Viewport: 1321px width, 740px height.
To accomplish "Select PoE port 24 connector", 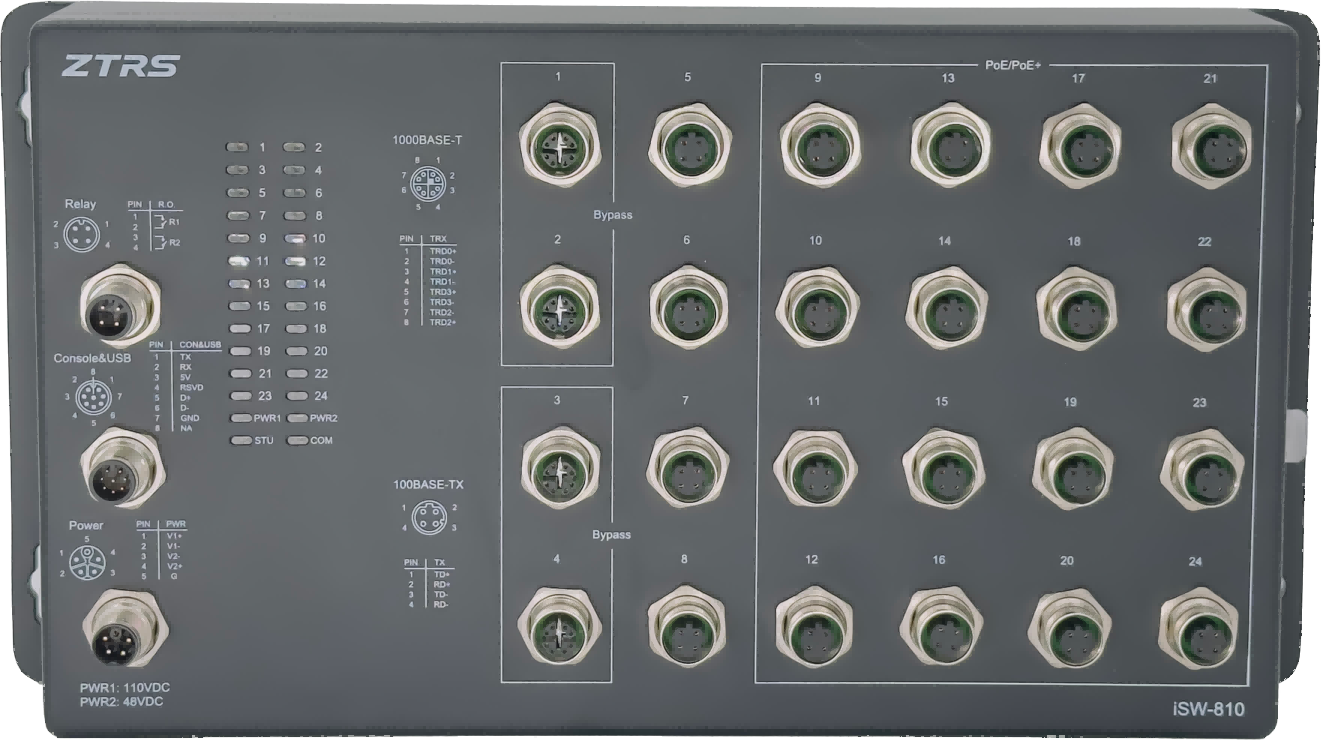I will pos(1198,629).
